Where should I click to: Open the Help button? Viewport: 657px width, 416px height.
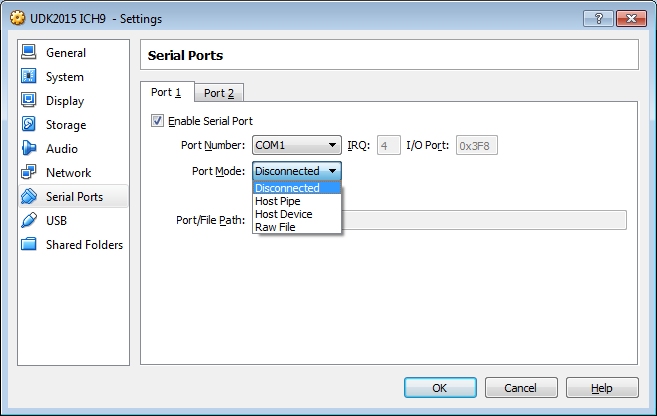pyautogui.click(x=602, y=388)
